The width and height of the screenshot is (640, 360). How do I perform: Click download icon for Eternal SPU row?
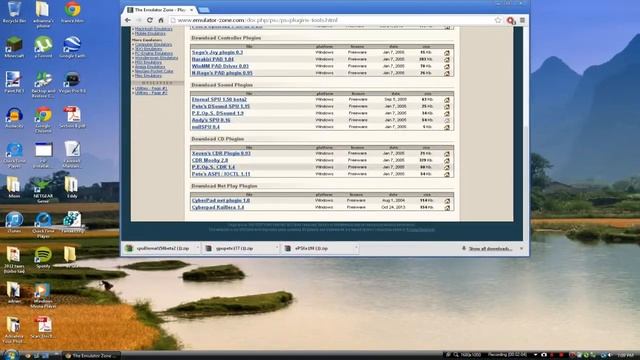pos(447,100)
